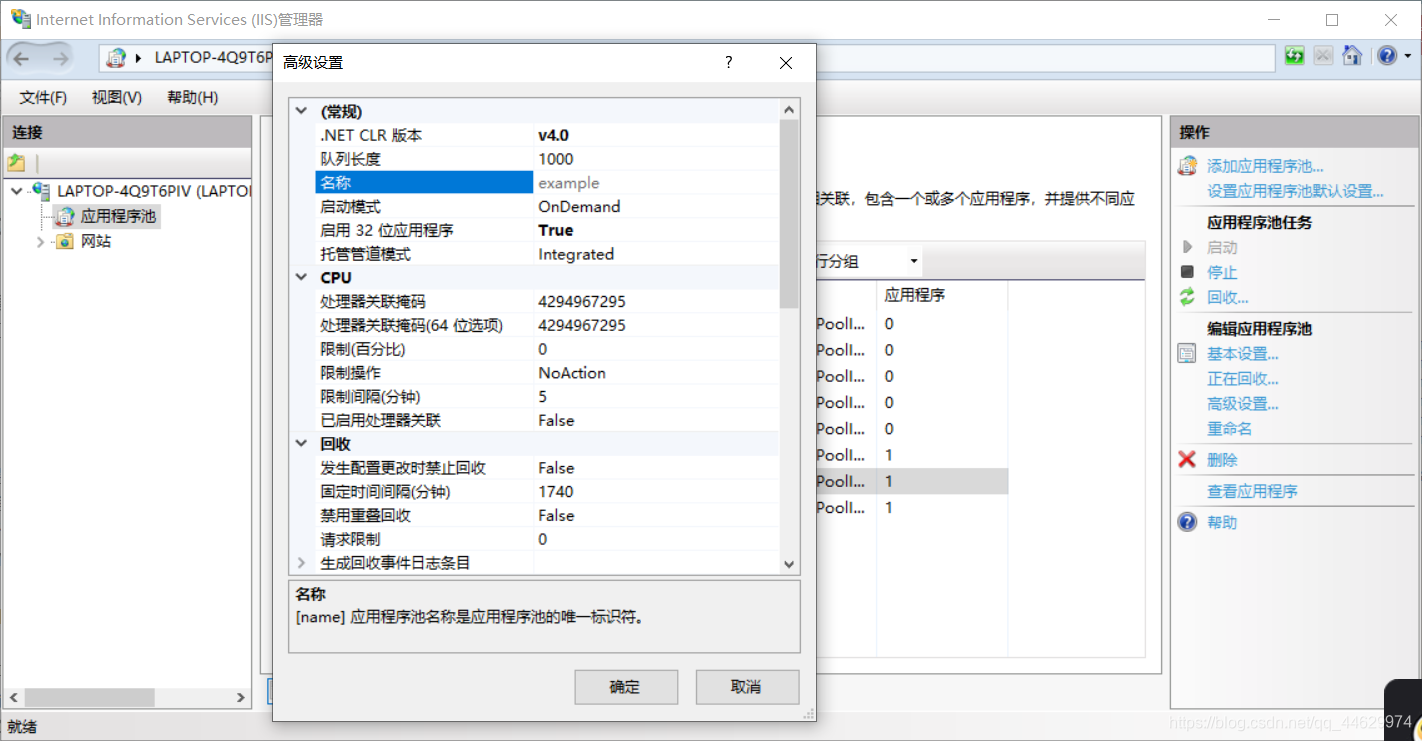Click the 确定 button to confirm settings
This screenshot has height=741, width=1422.
pyautogui.click(x=626, y=687)
